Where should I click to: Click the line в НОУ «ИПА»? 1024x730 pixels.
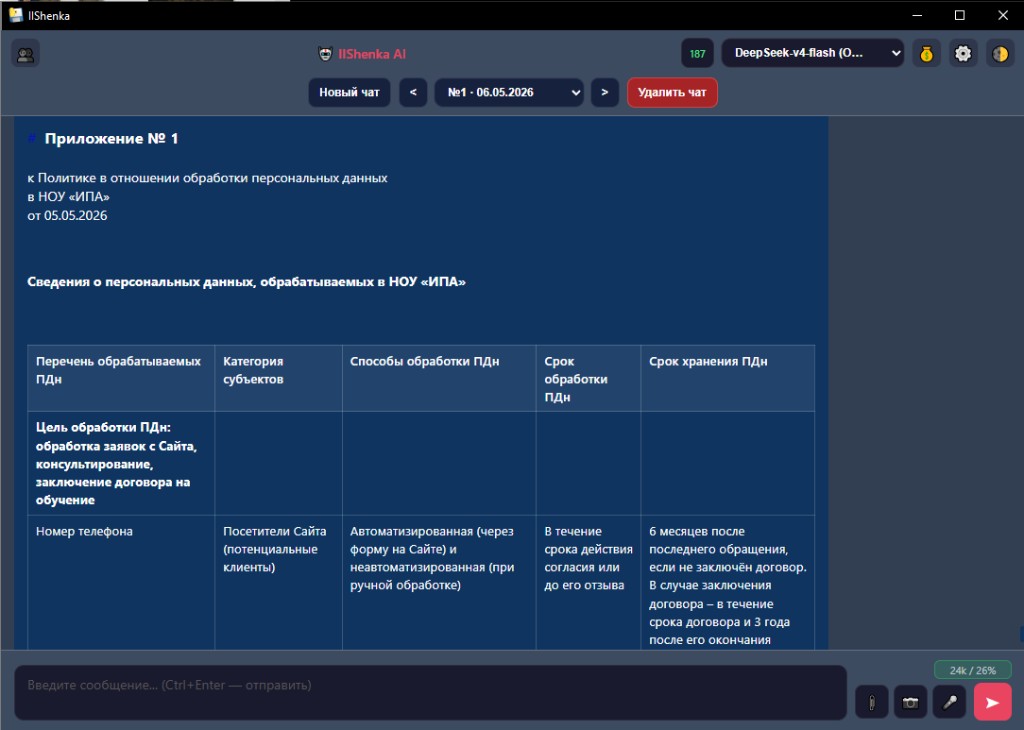pos(69,197)
